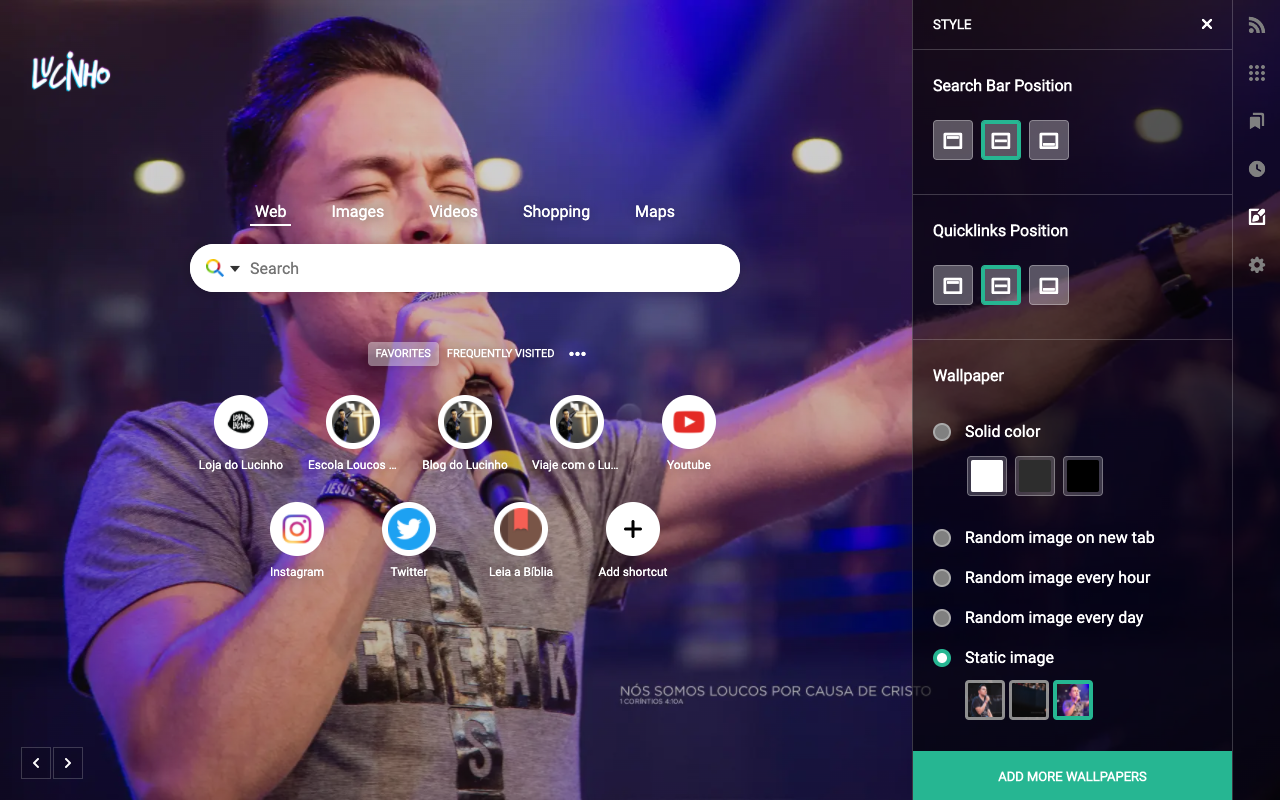This screenshot has height=800, width=1280.
Task: Choose the white solid color swatch
Action: pos(987,476)
